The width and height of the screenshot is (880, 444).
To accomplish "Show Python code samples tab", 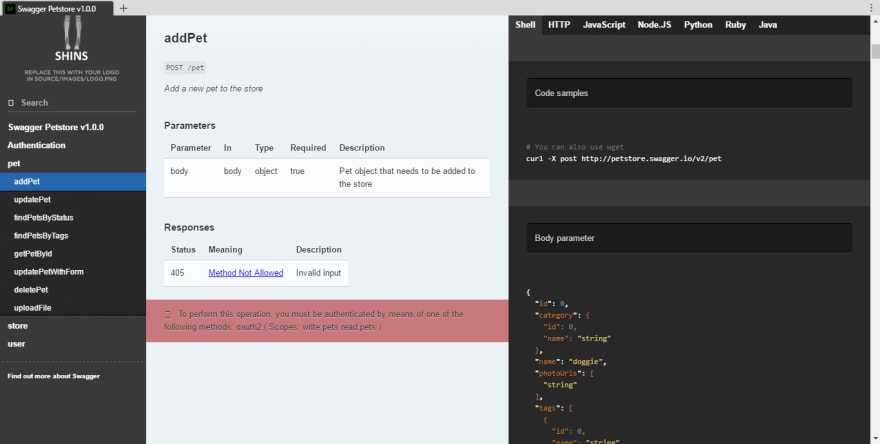I will pyautogui.click(x=698, y=25).
